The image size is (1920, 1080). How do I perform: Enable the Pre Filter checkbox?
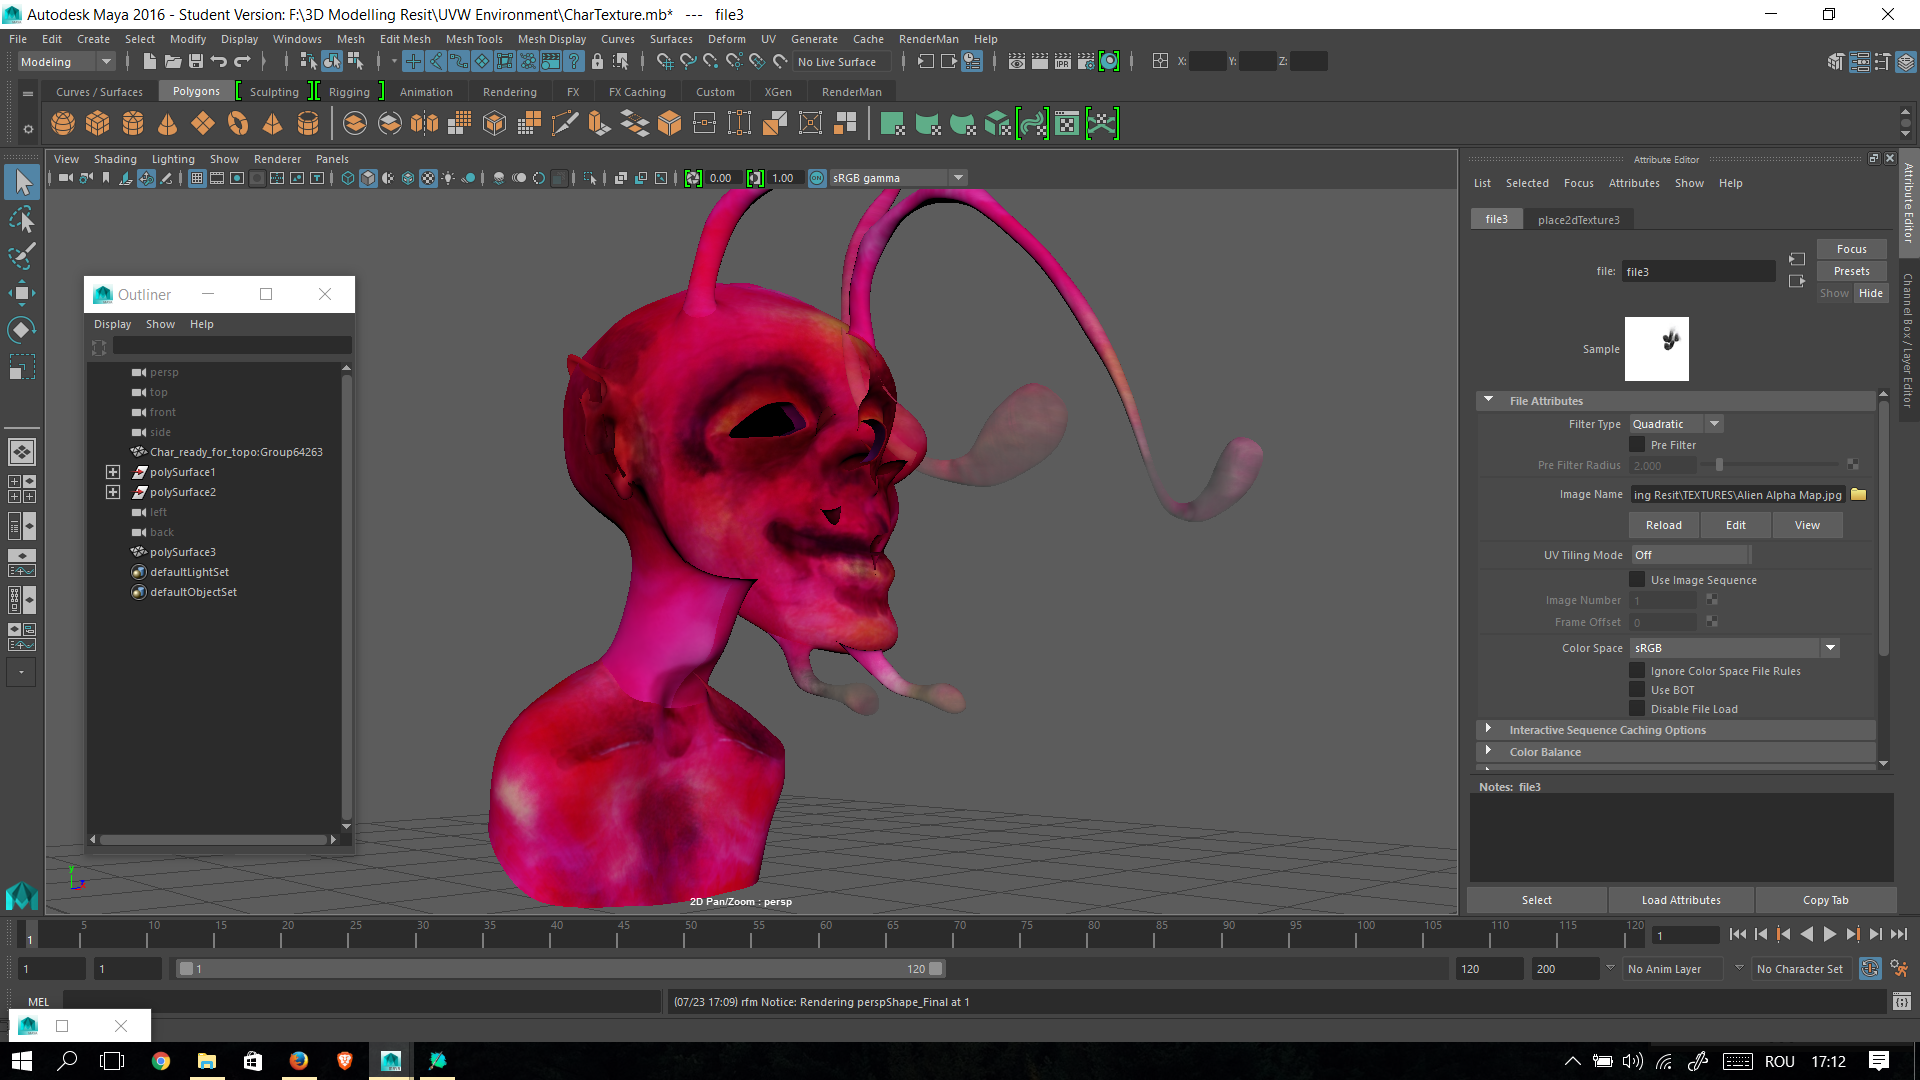(x=1637, y=445)
